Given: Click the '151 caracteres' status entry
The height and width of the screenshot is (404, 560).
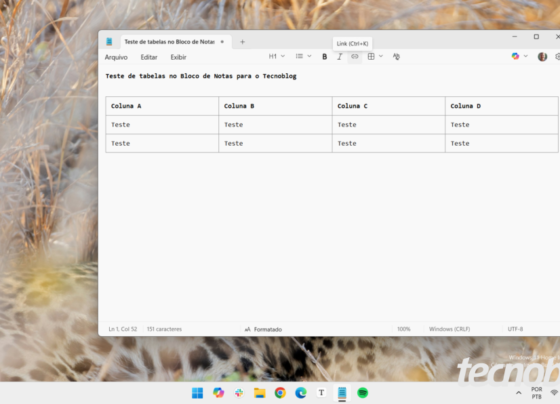Looking at the screenshot, I should [x=164, y=329].
